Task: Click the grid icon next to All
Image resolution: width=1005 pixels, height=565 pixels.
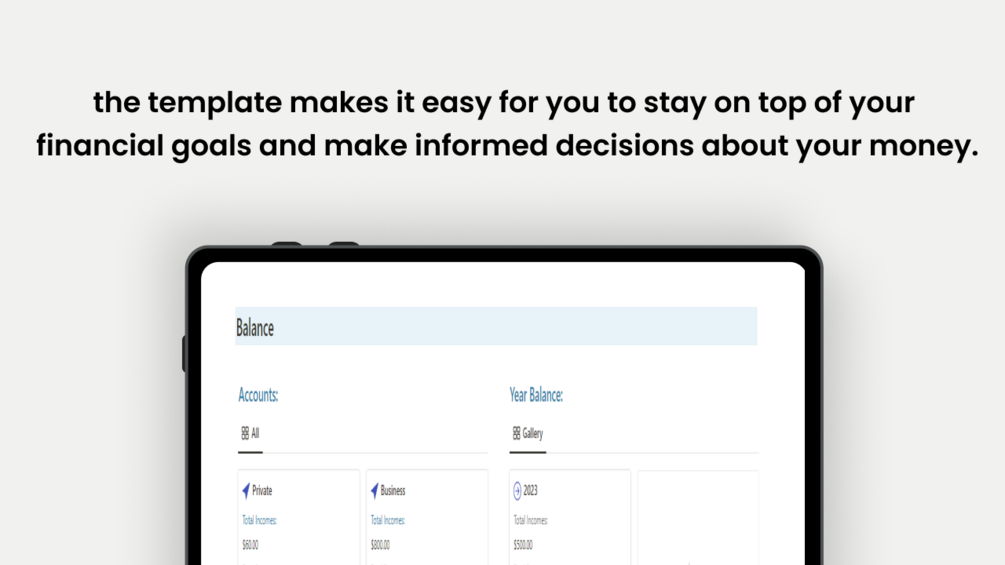Action: click(245, 434)
